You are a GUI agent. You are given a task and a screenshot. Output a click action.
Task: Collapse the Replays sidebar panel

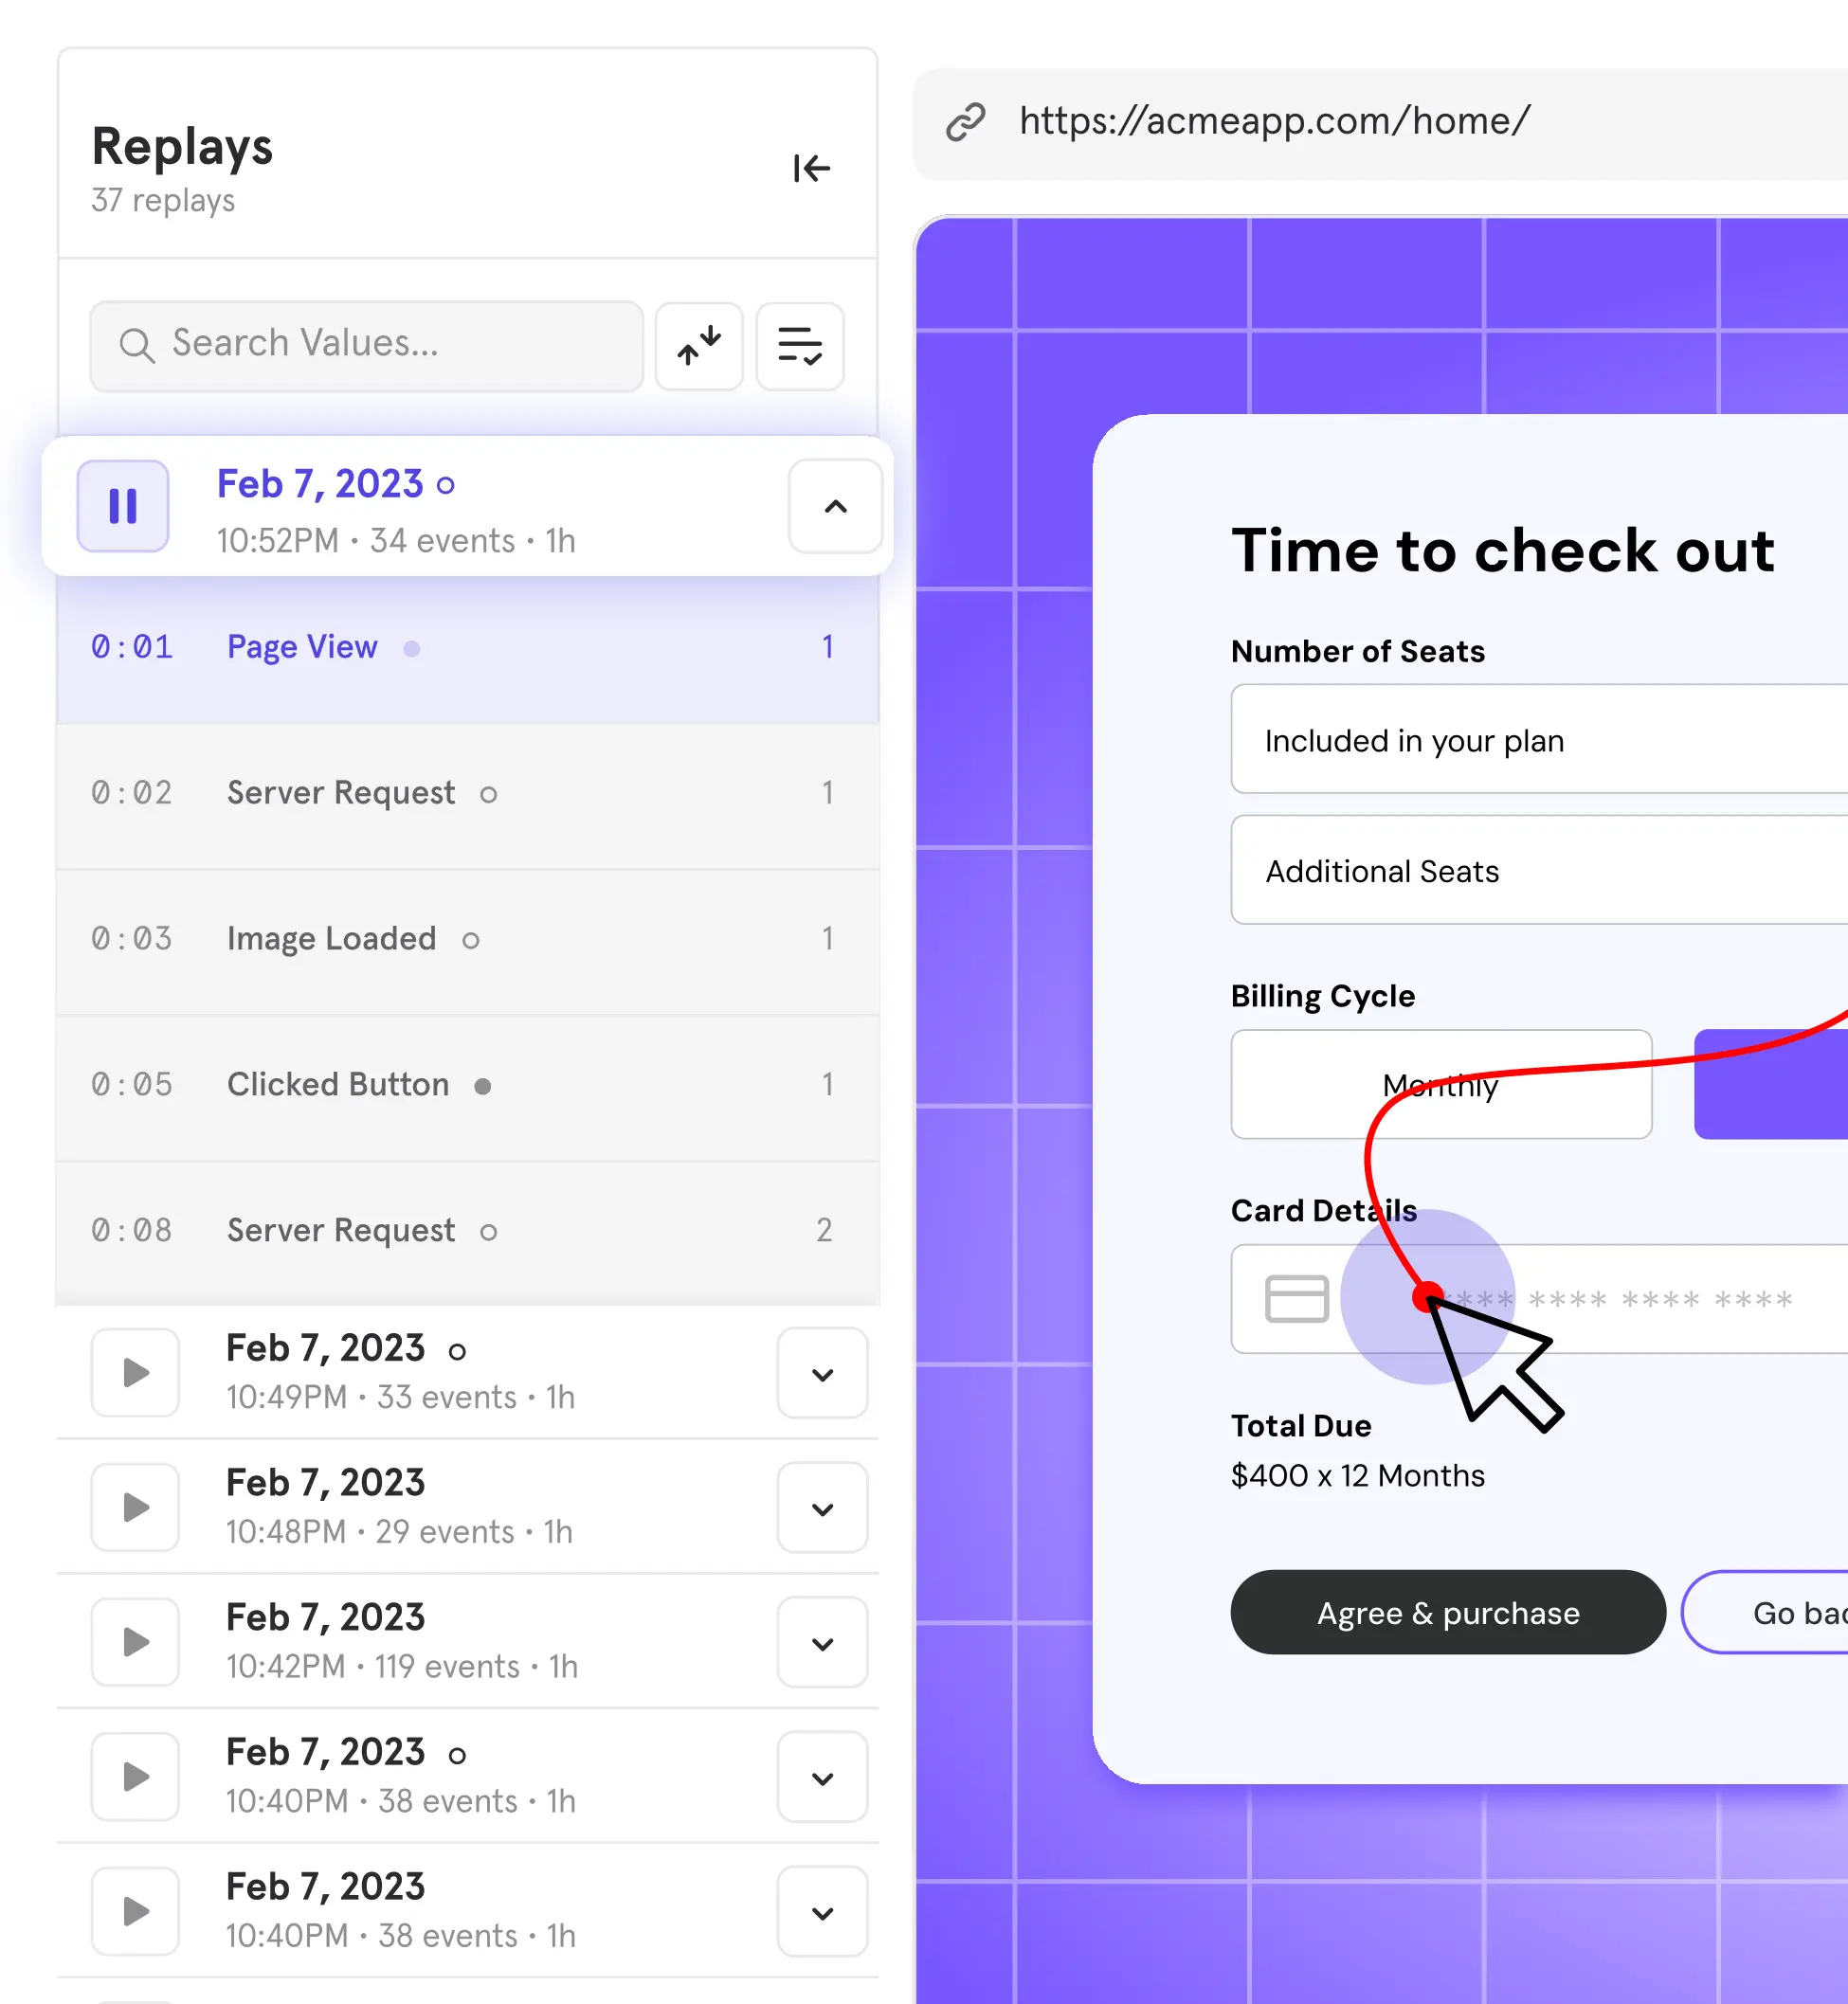tap(811, 168)
